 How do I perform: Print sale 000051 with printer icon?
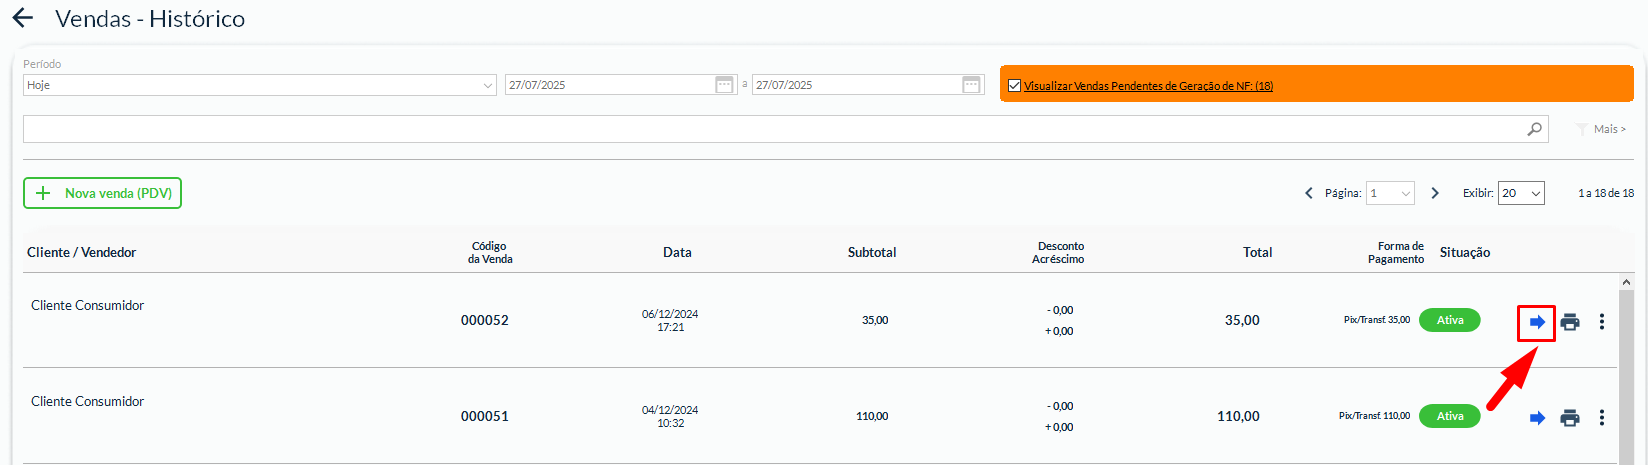(x=1570, y=418)
